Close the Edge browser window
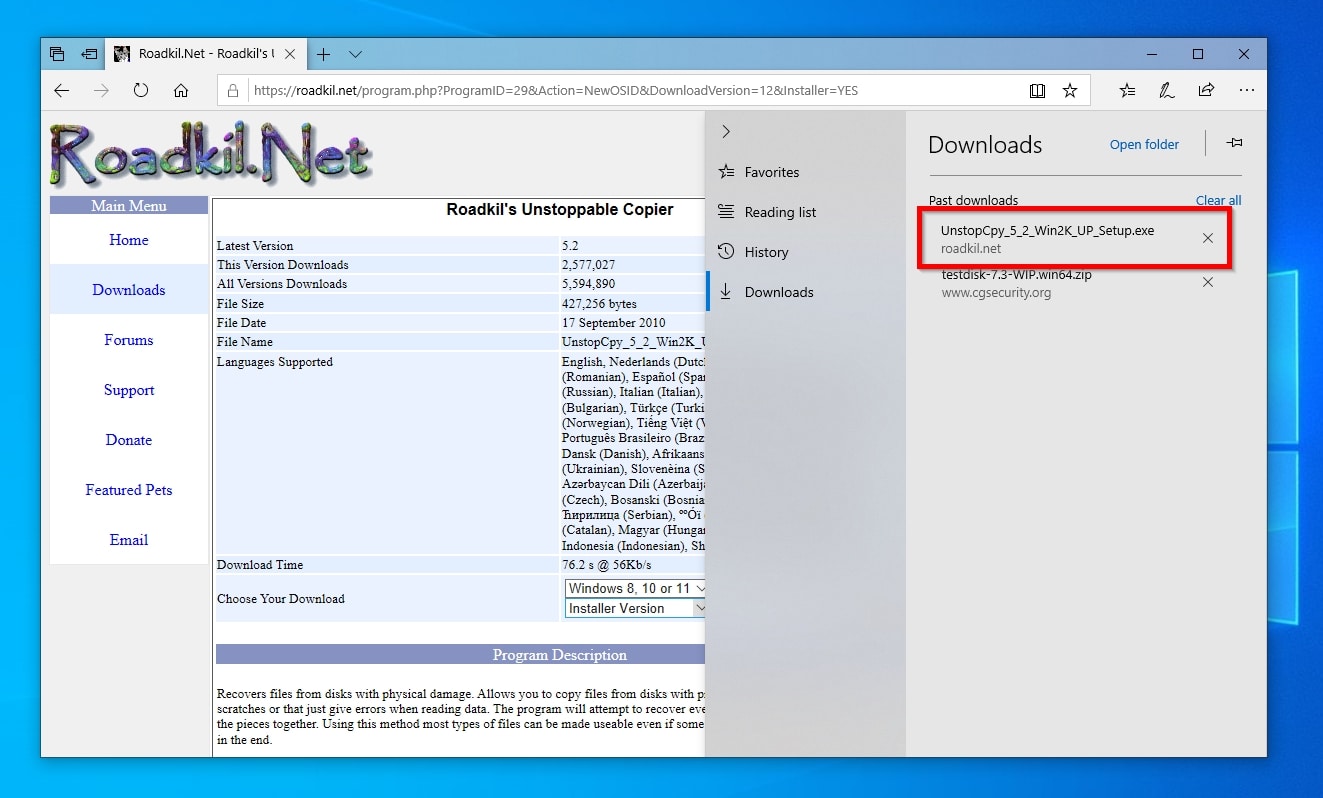This screenshot has width=1323, height=798. pyautogui.click(x=1244, y=54)
